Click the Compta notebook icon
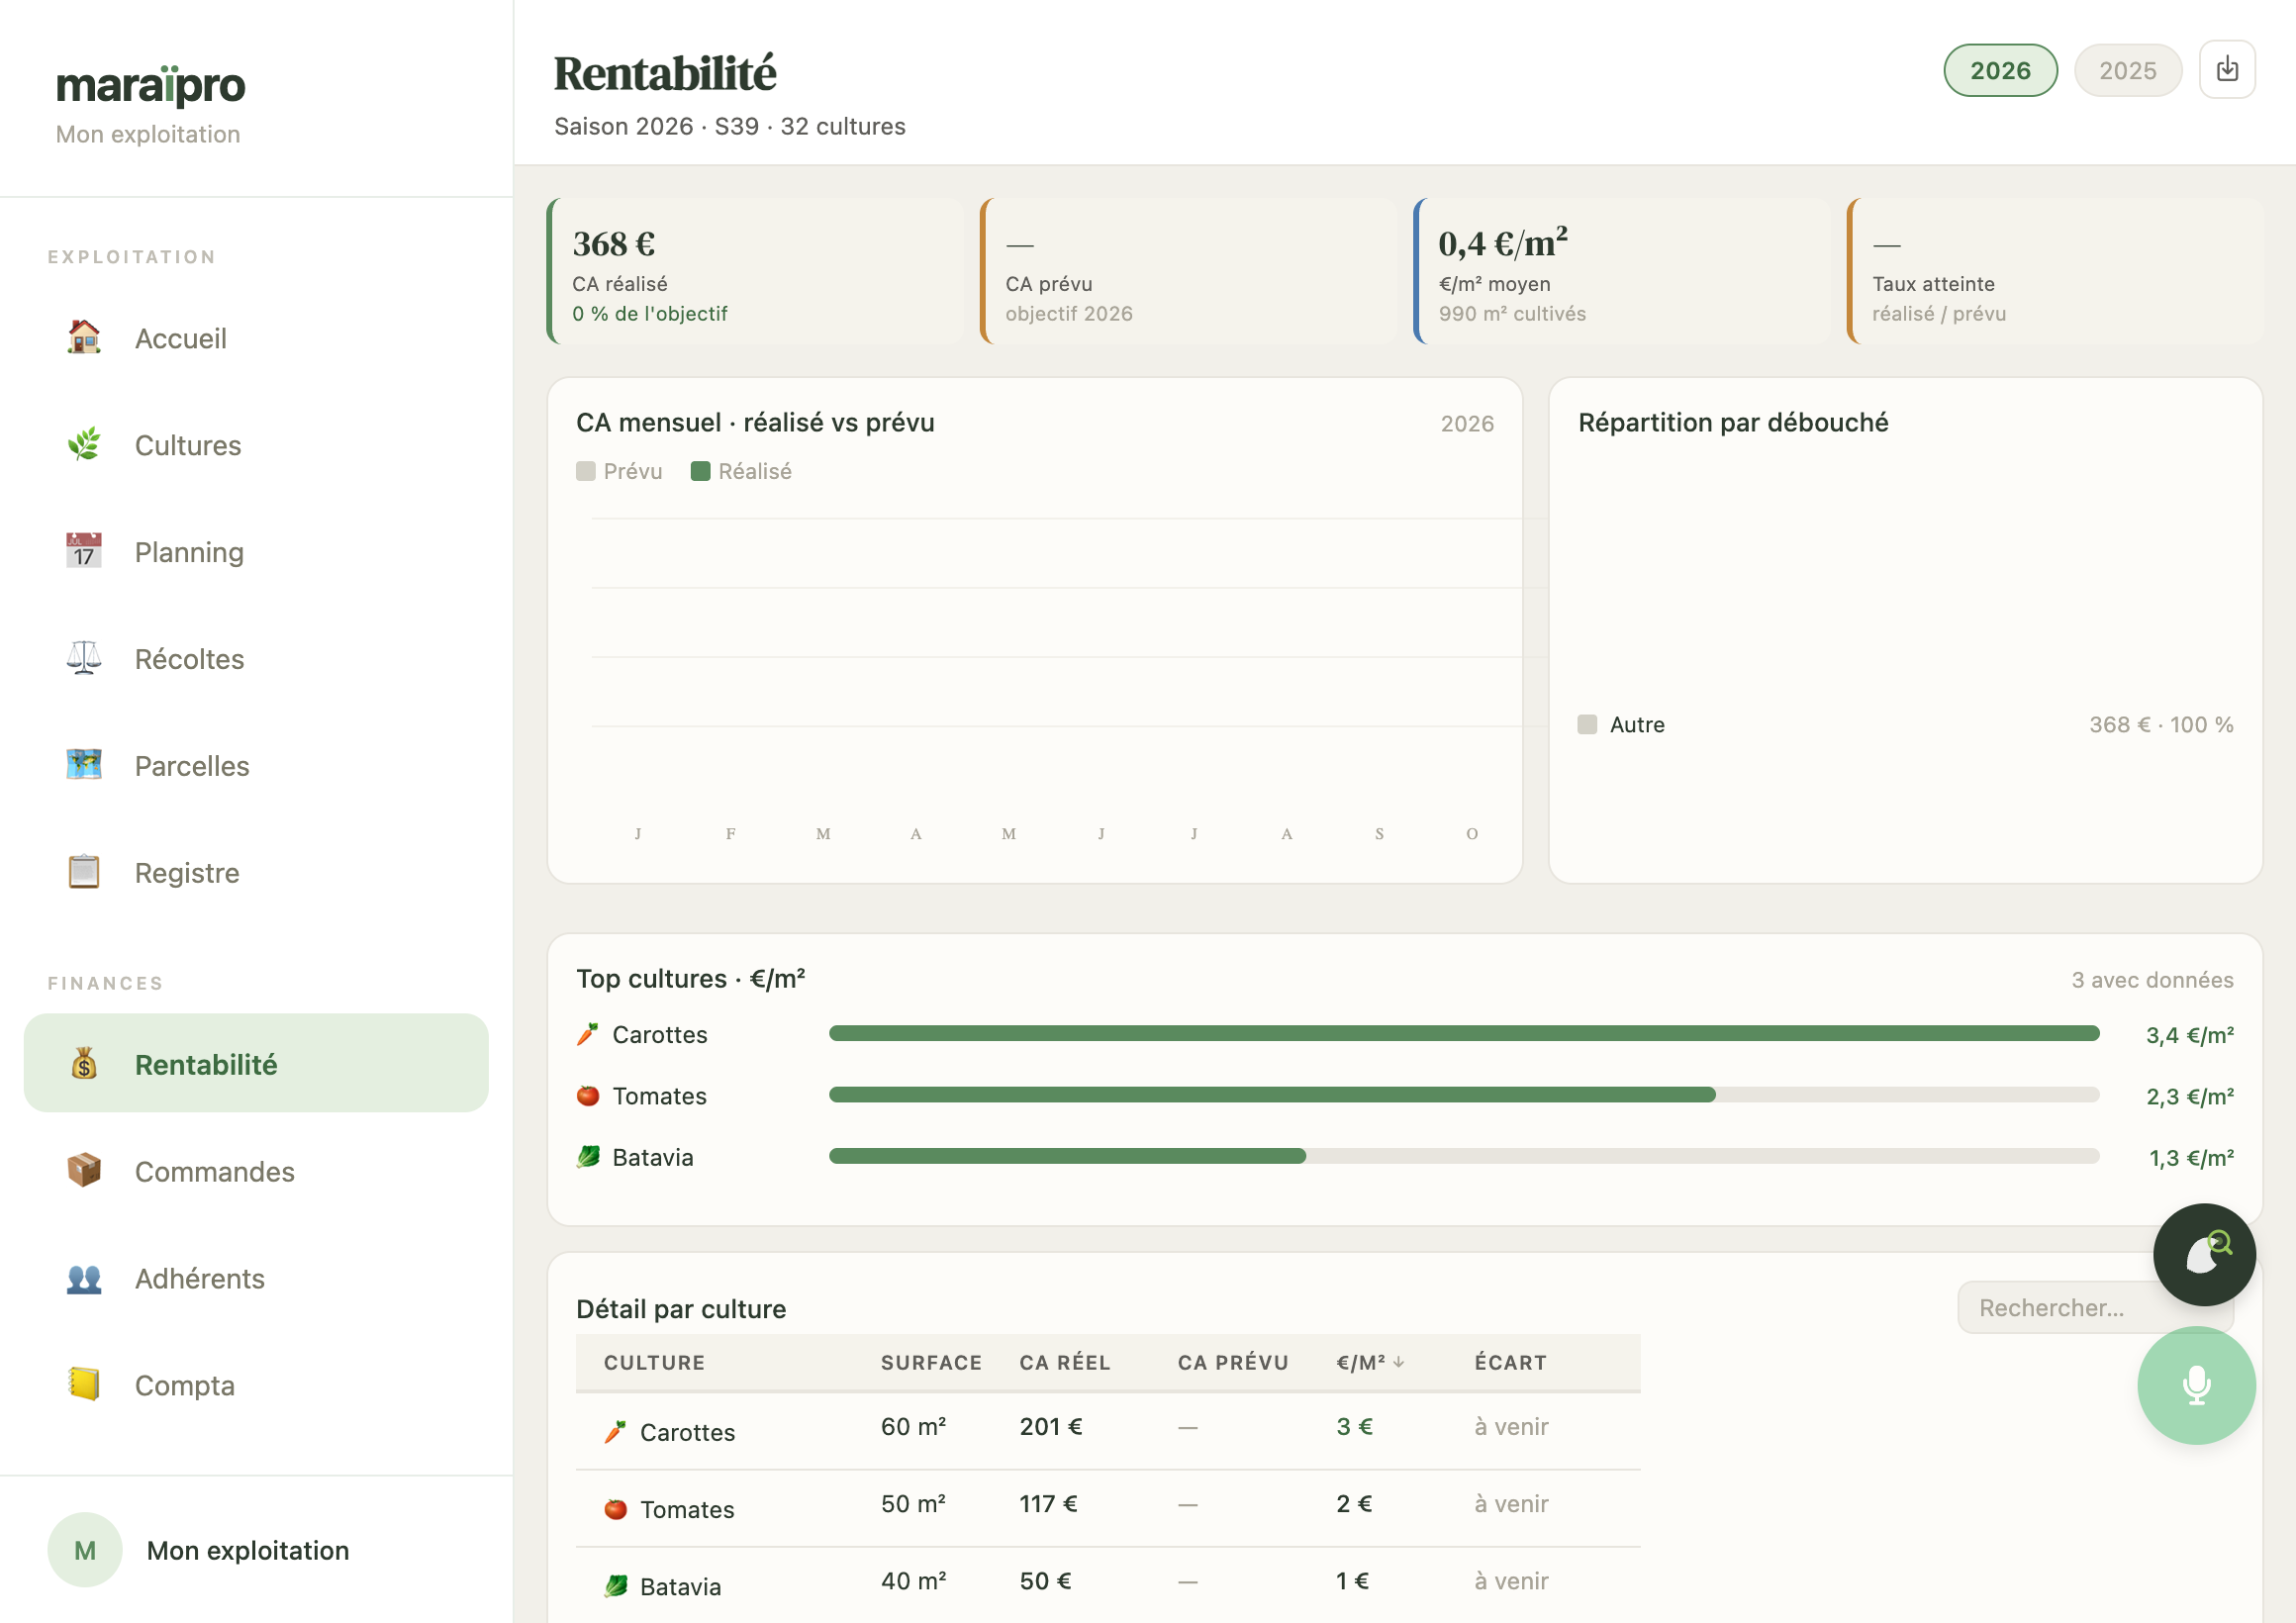Image resolution: width=2296 pixels, height=1623 pixels. click(x=84, y=1384)
